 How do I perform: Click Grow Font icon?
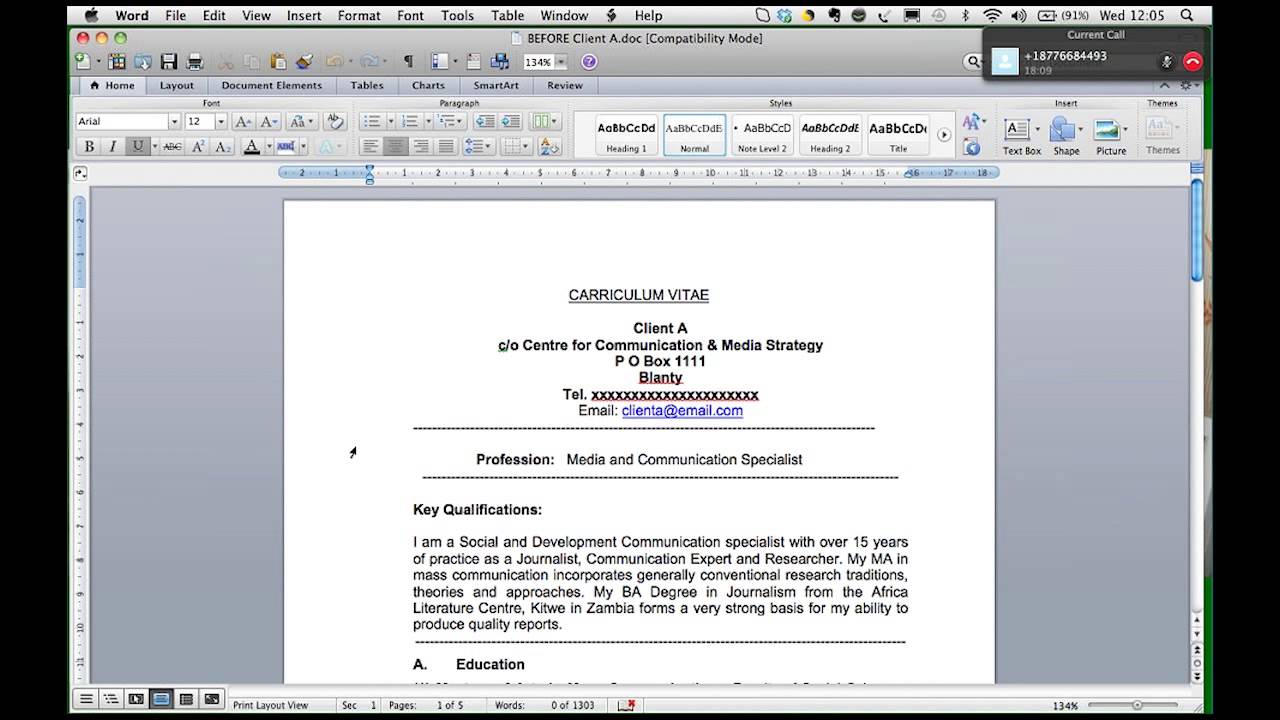243,121
